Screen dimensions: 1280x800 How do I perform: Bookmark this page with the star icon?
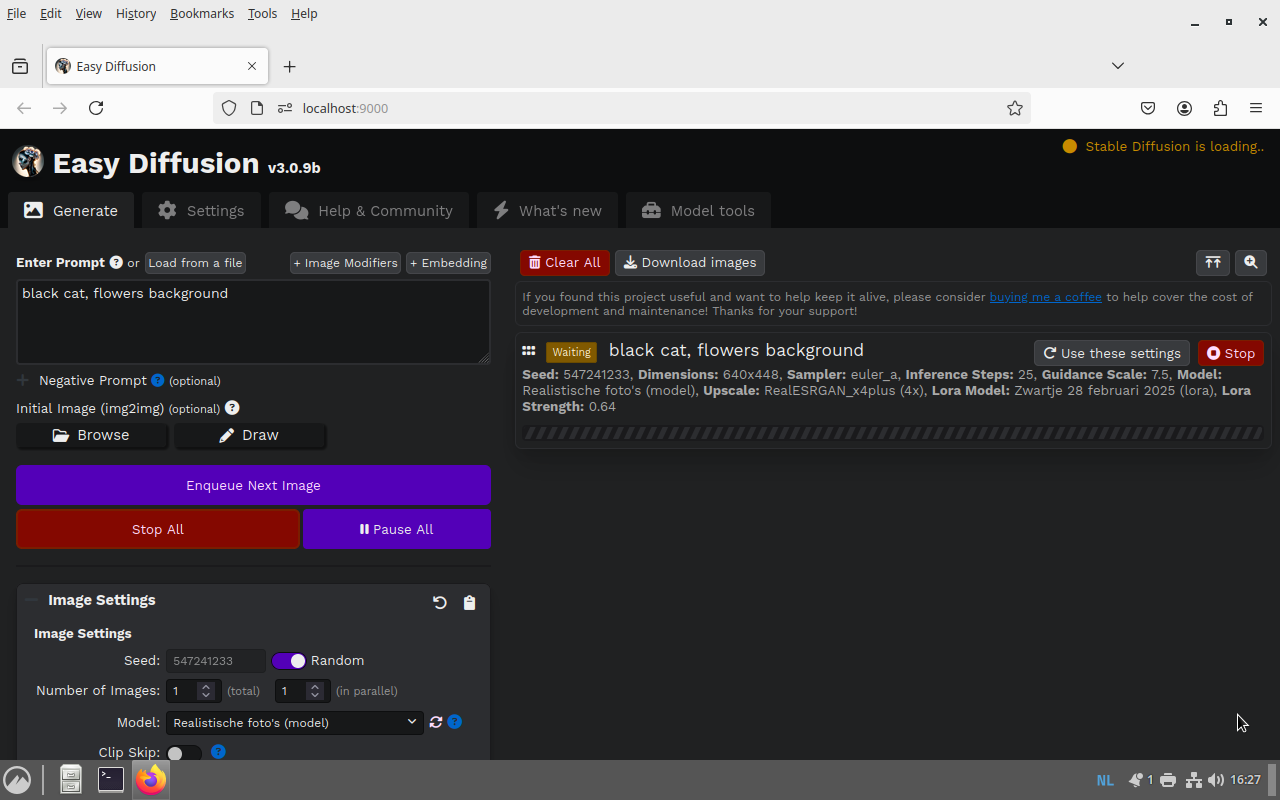pyautogui.click(x=1015, y=108)
